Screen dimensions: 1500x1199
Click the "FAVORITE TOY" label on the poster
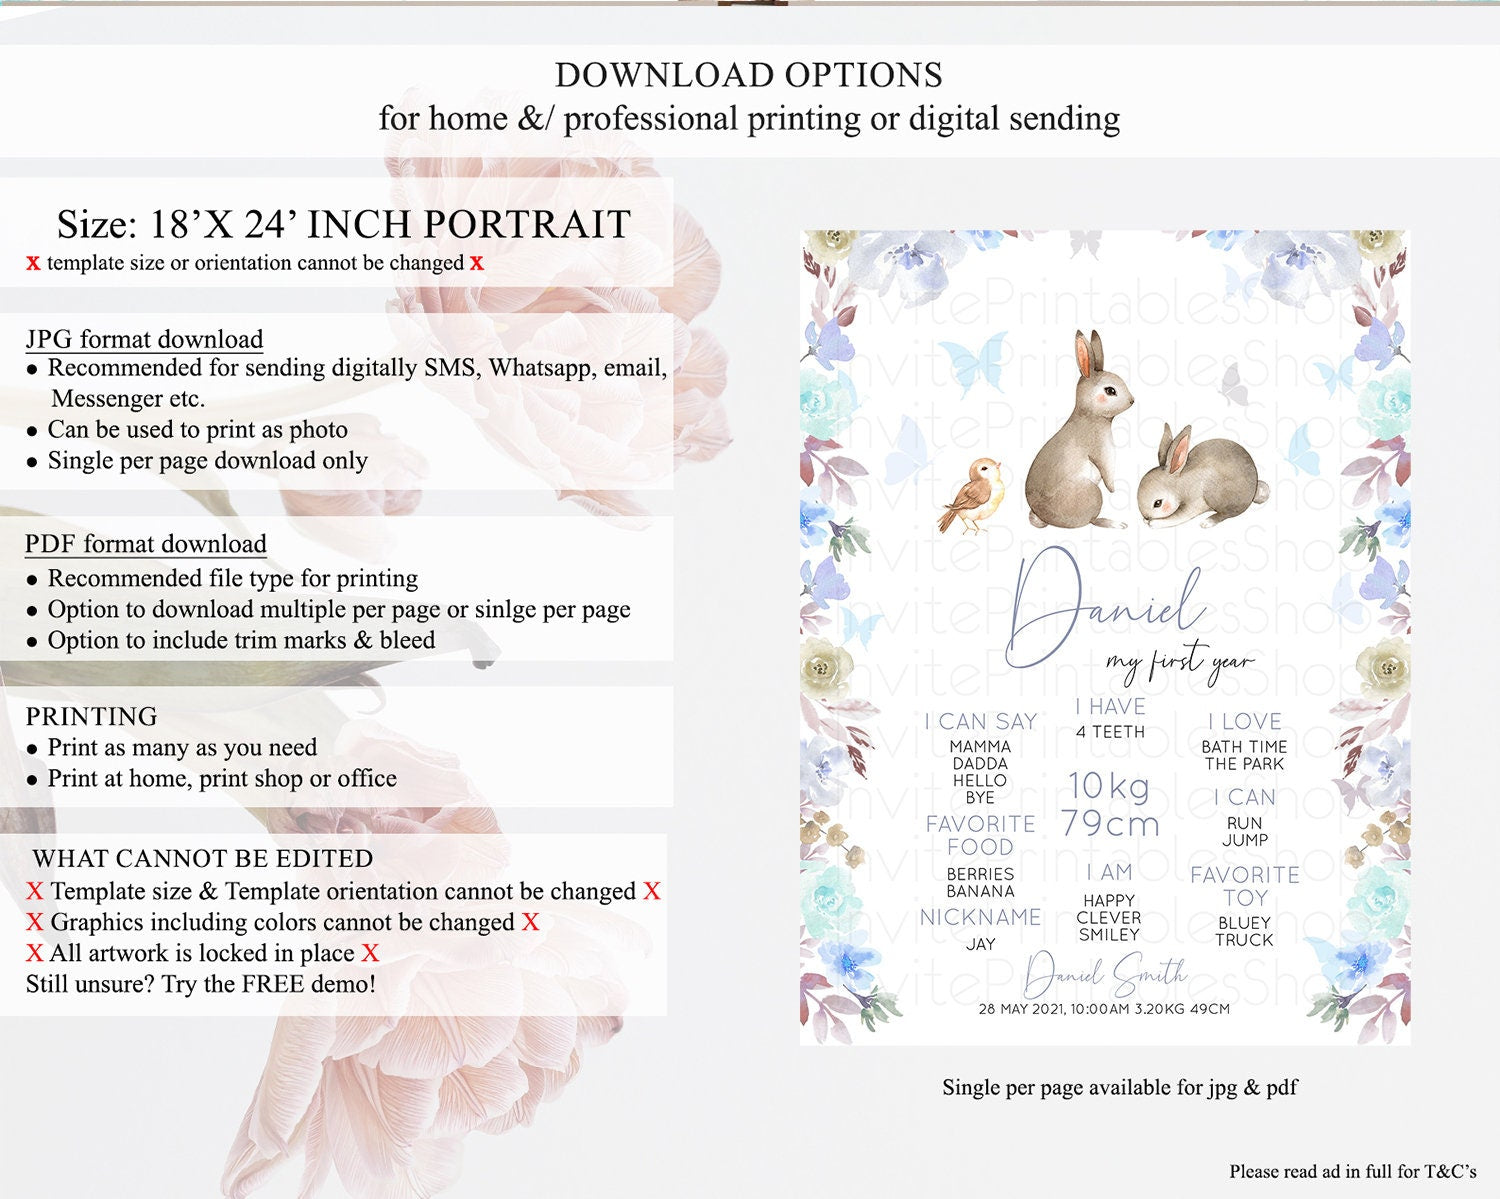click(1244, 886)
